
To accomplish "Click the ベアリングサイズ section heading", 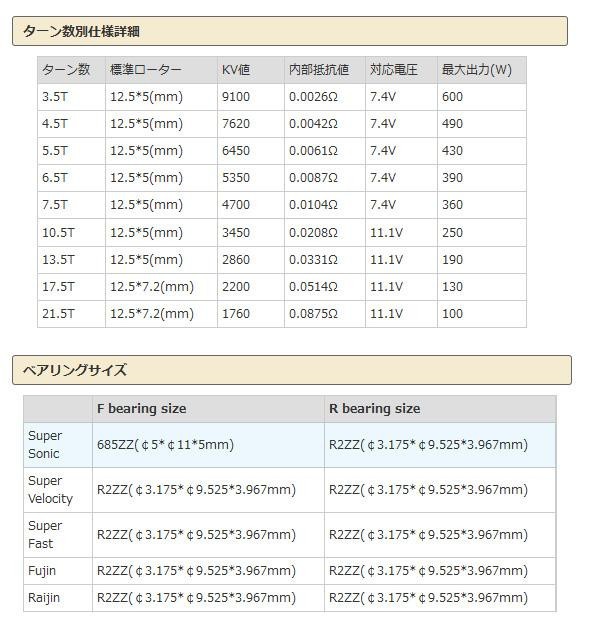I will 75,370.
